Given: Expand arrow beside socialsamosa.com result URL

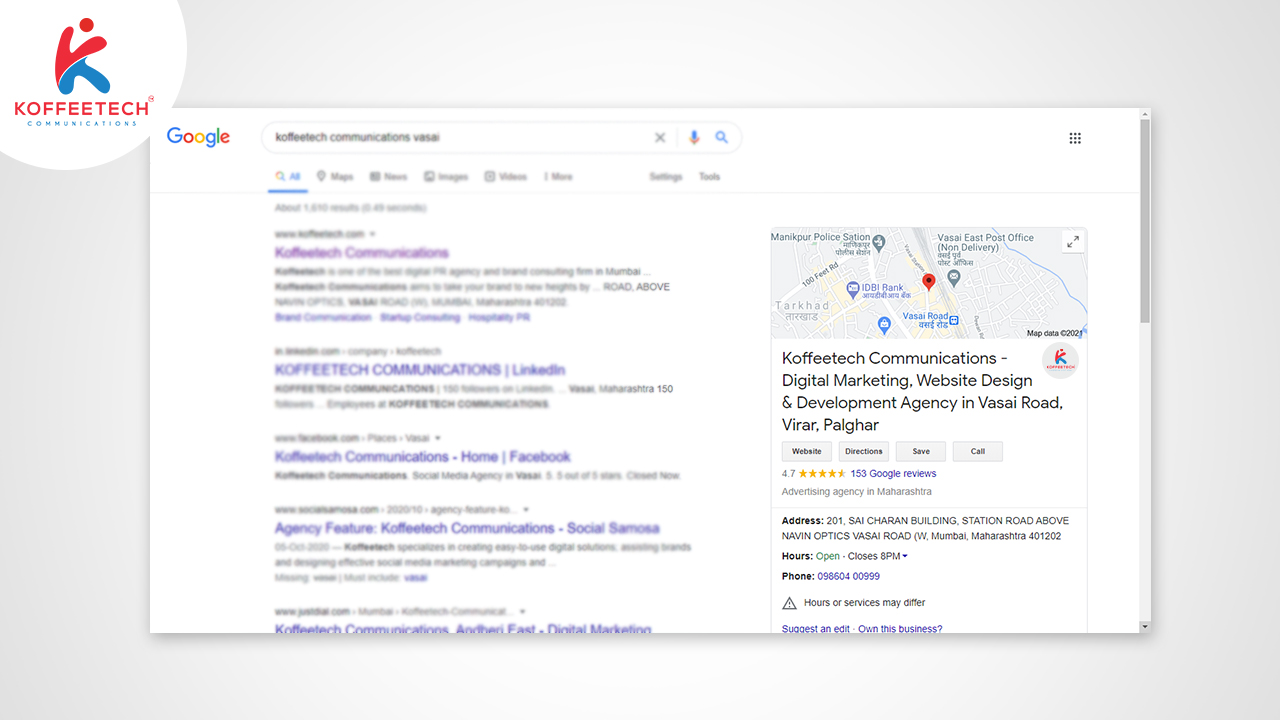Looking at the screenshot, I should click(525, 509).
